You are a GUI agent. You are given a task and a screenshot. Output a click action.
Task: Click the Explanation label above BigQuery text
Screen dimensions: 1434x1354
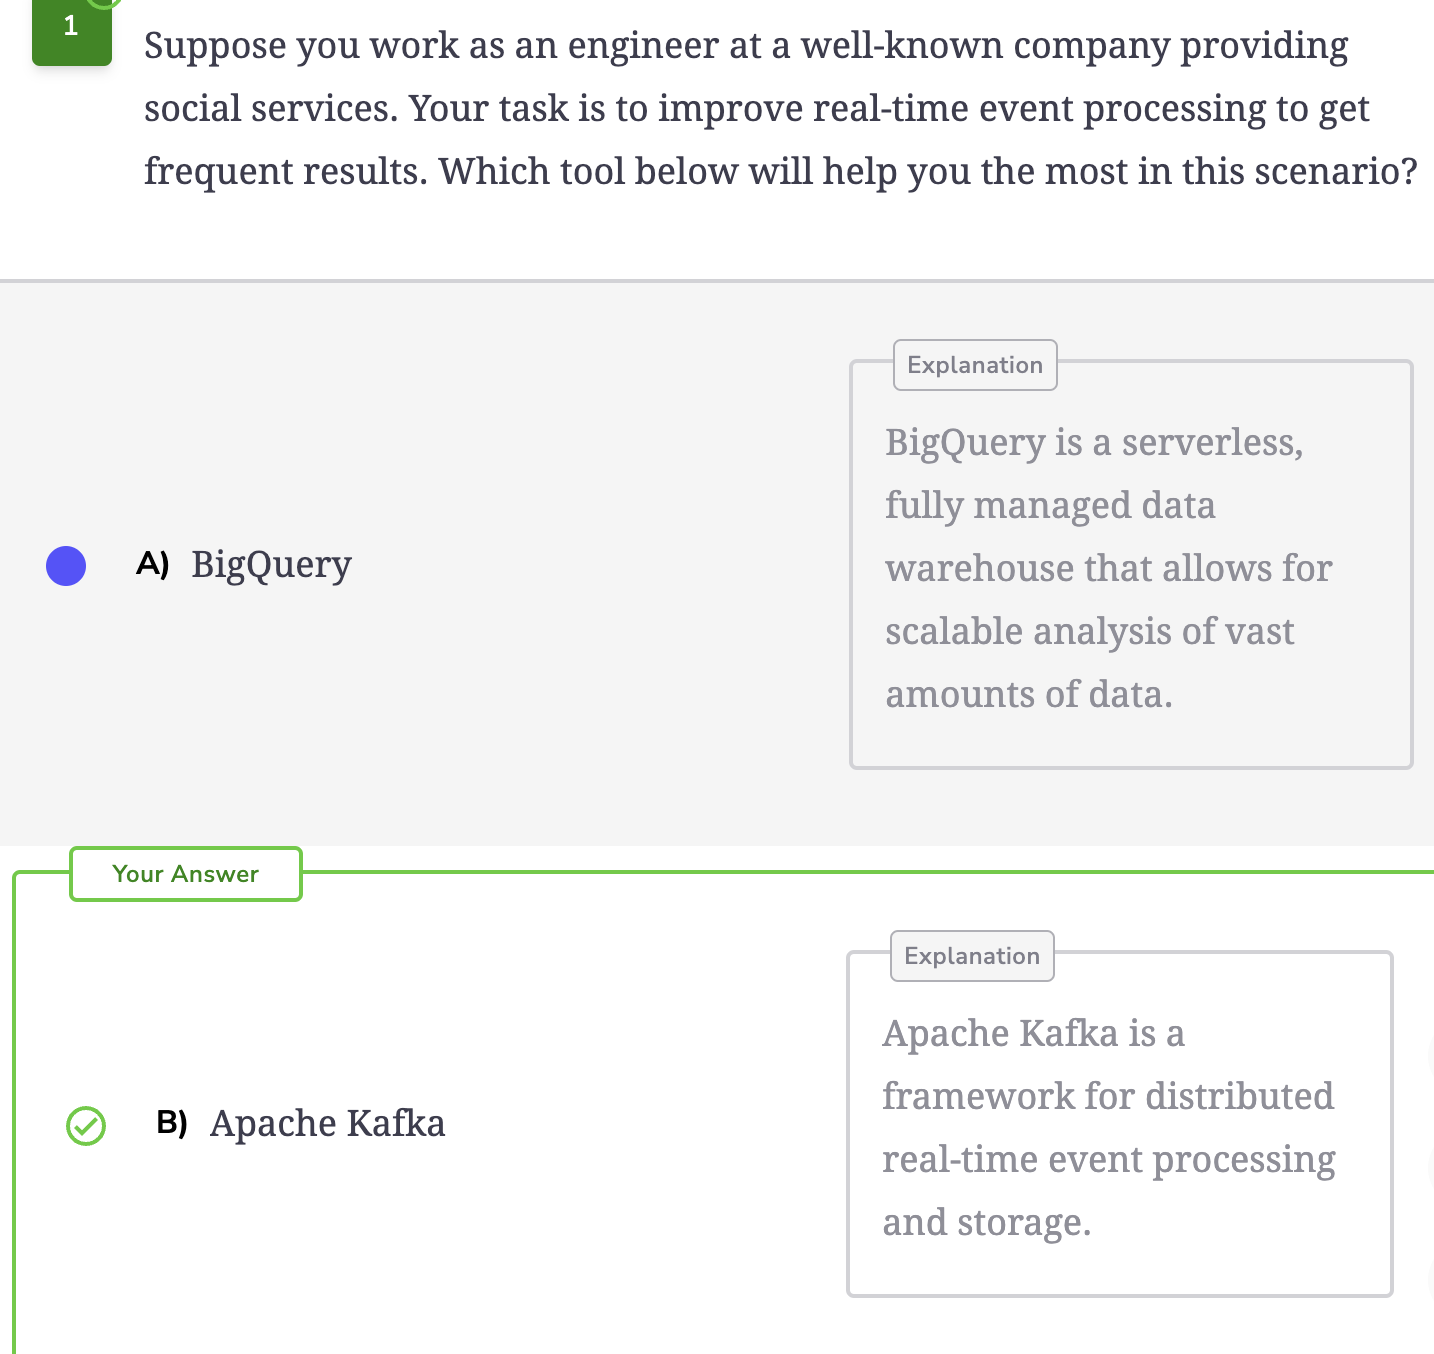click(x=975, y=365)
